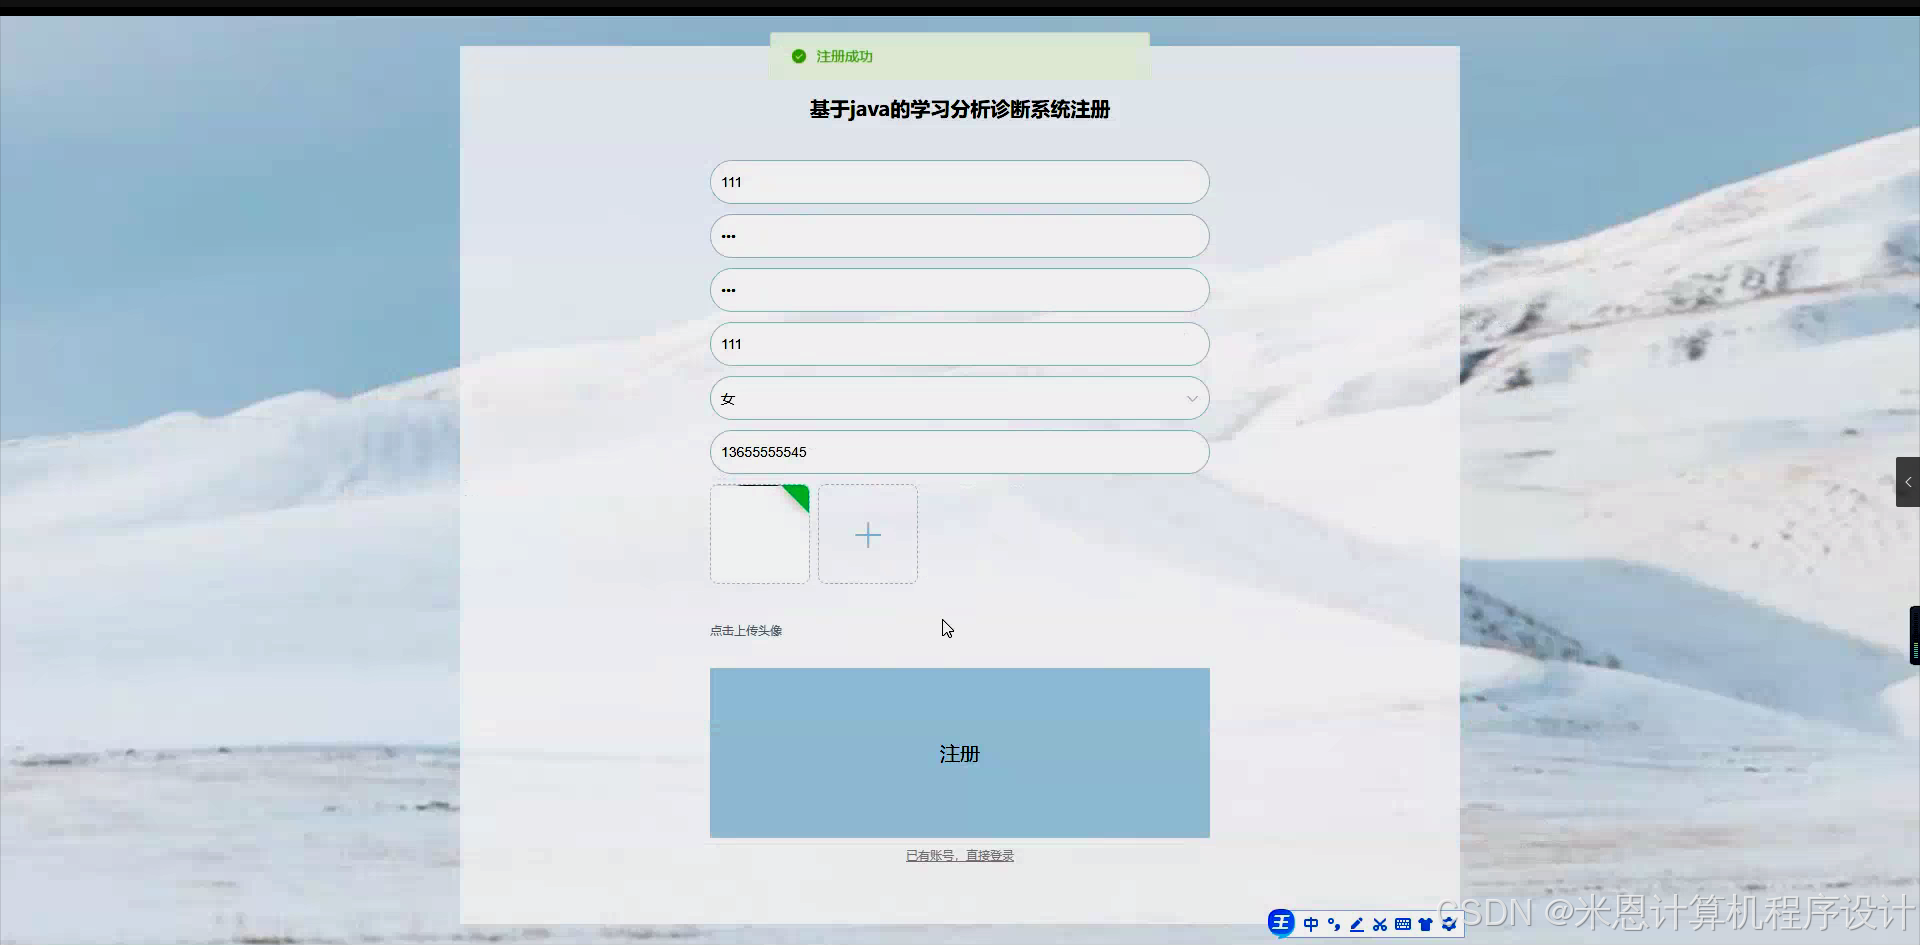Toggle full/half-width punctuation mode
Screen dimensions: 1920x945
pyautogui.click(x=1334, y=923)
